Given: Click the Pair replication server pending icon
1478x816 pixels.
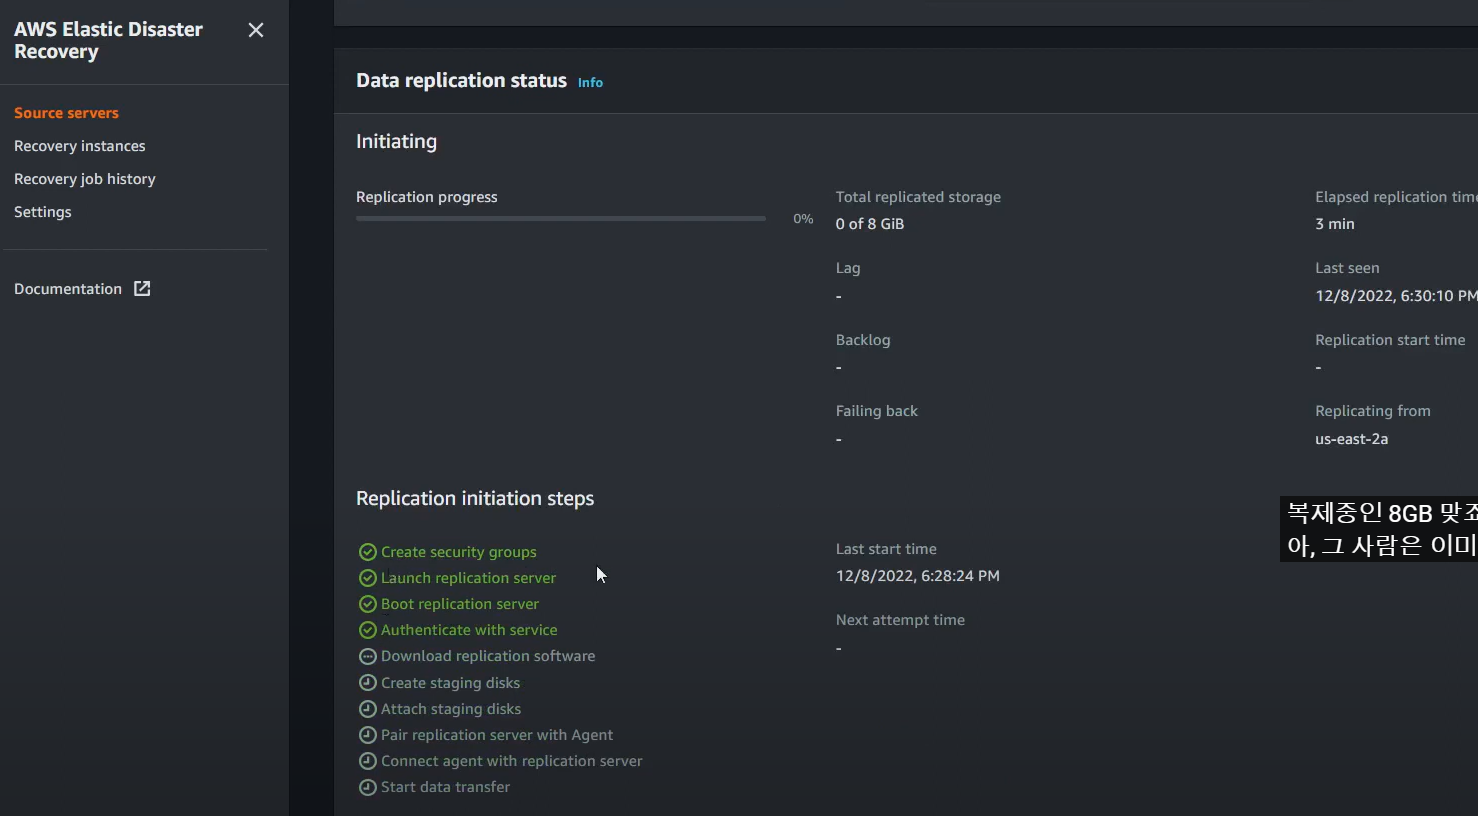Looking at the screenshot, I should pyautogui.click(x=367, y=735).
